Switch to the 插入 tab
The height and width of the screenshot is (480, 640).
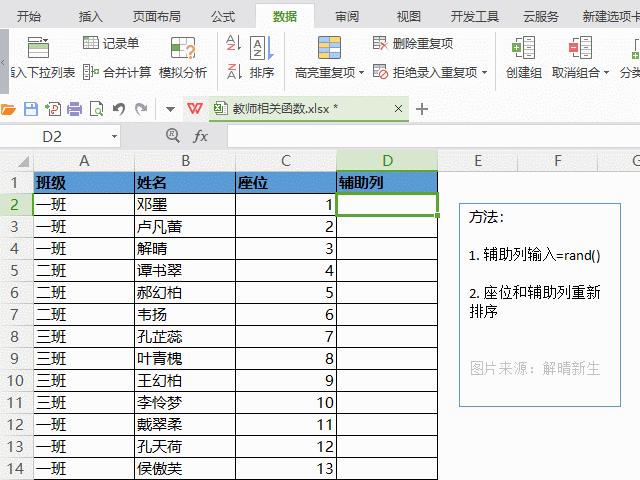91,17
